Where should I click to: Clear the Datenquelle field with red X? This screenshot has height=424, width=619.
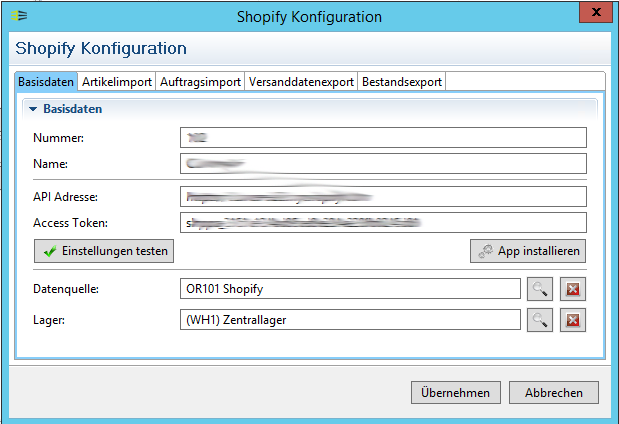pyautogui.click(x=573, y=289)
